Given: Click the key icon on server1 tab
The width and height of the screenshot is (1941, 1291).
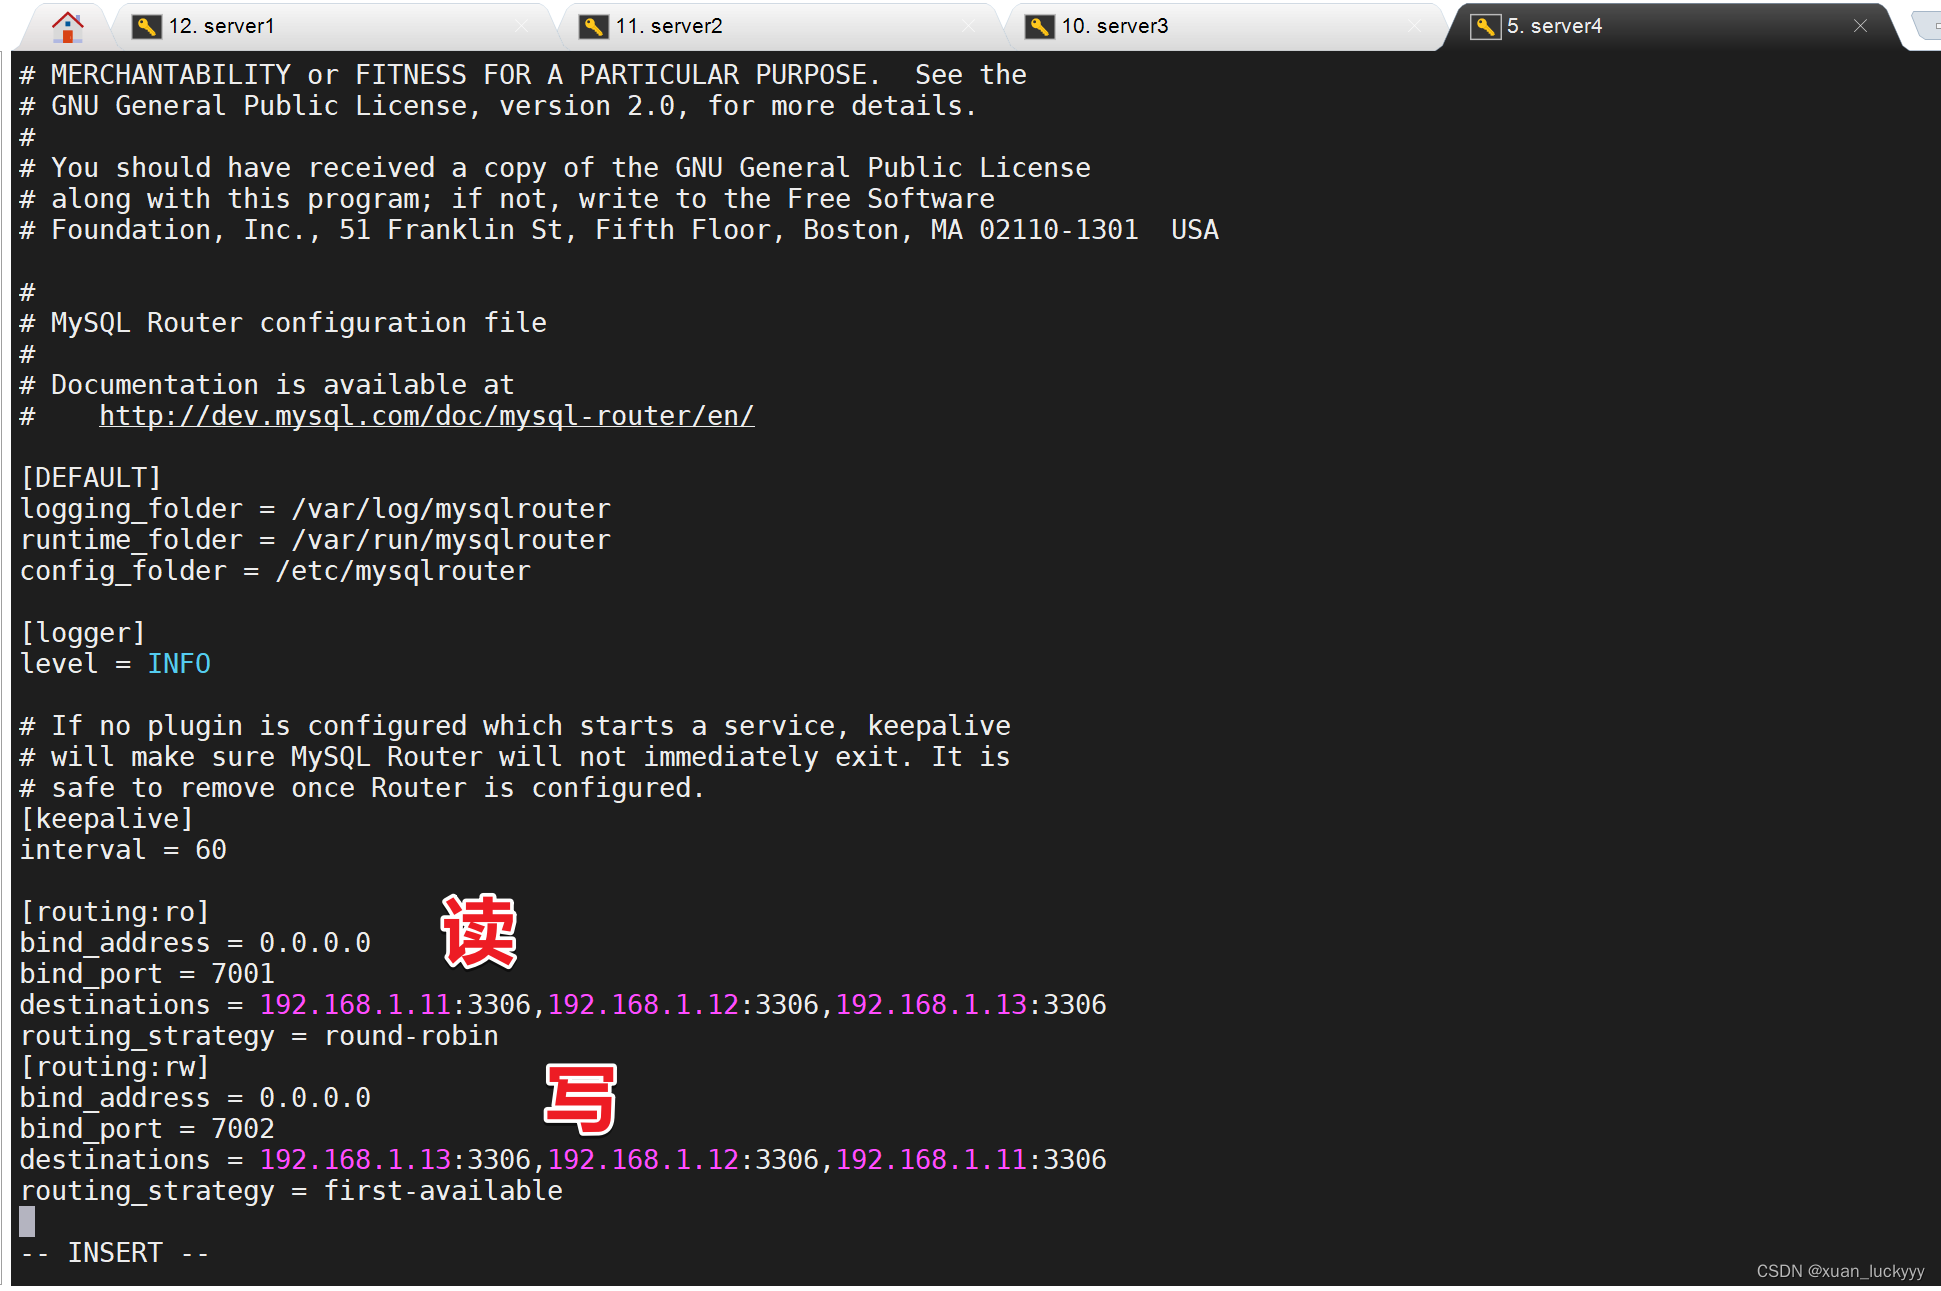Looking at the screenshot, I should [x=147, y=27].
